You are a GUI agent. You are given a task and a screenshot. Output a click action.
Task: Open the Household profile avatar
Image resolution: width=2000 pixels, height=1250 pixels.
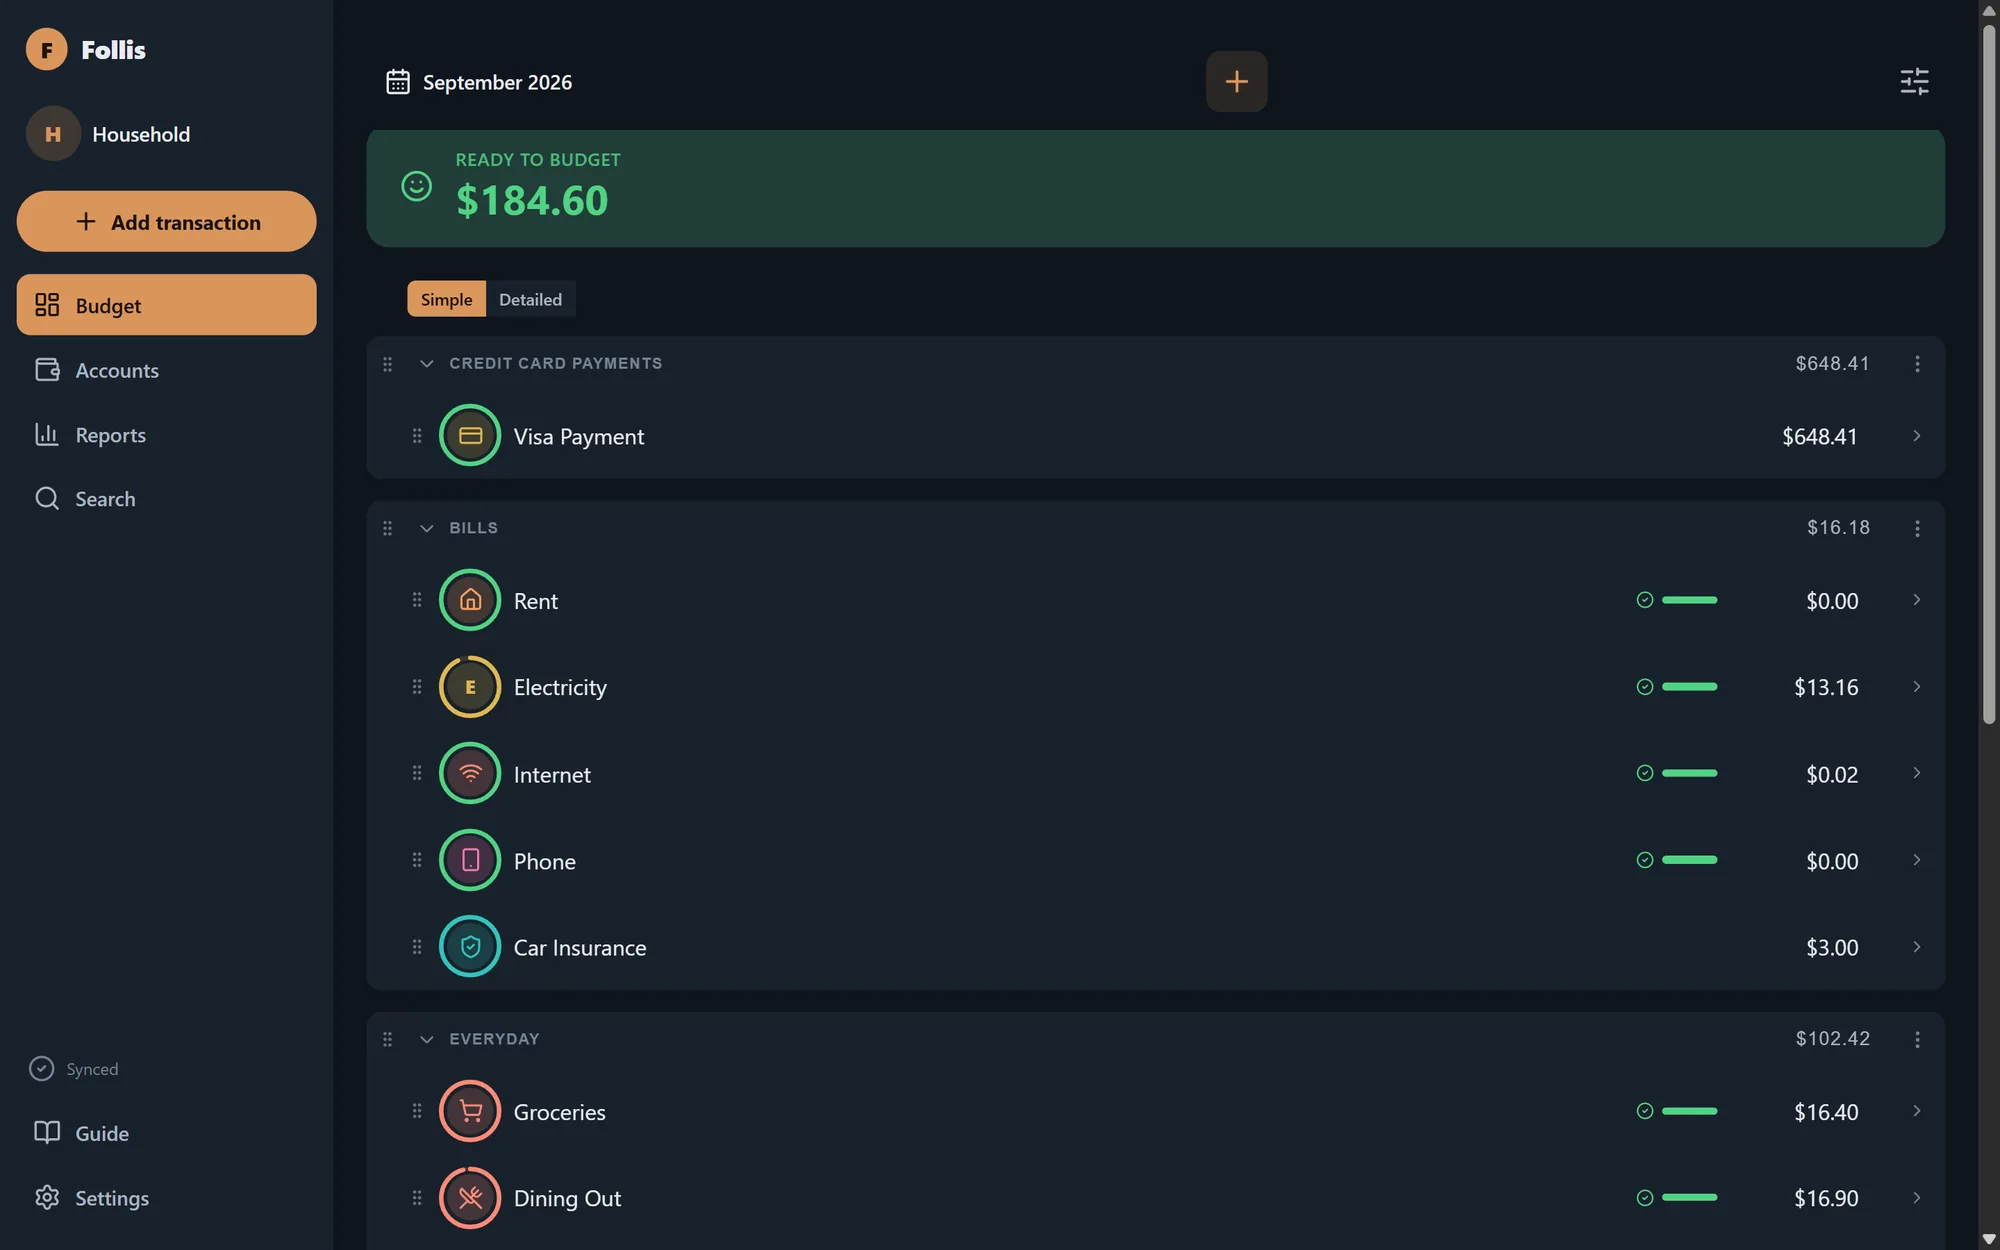(x=53, y=134)
